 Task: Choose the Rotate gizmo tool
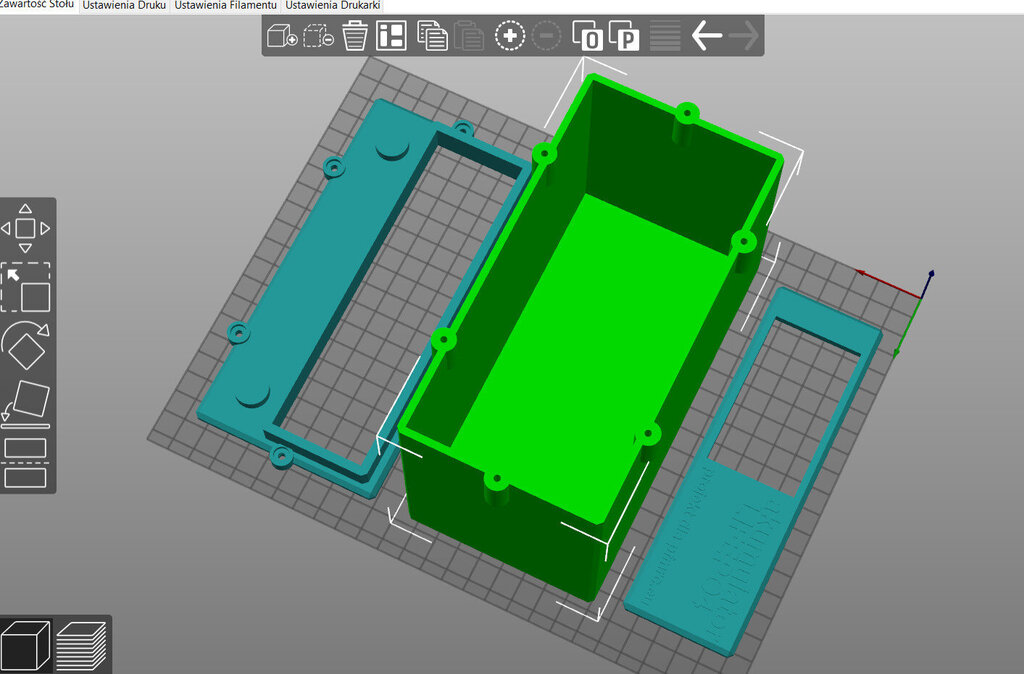[26, 345]
